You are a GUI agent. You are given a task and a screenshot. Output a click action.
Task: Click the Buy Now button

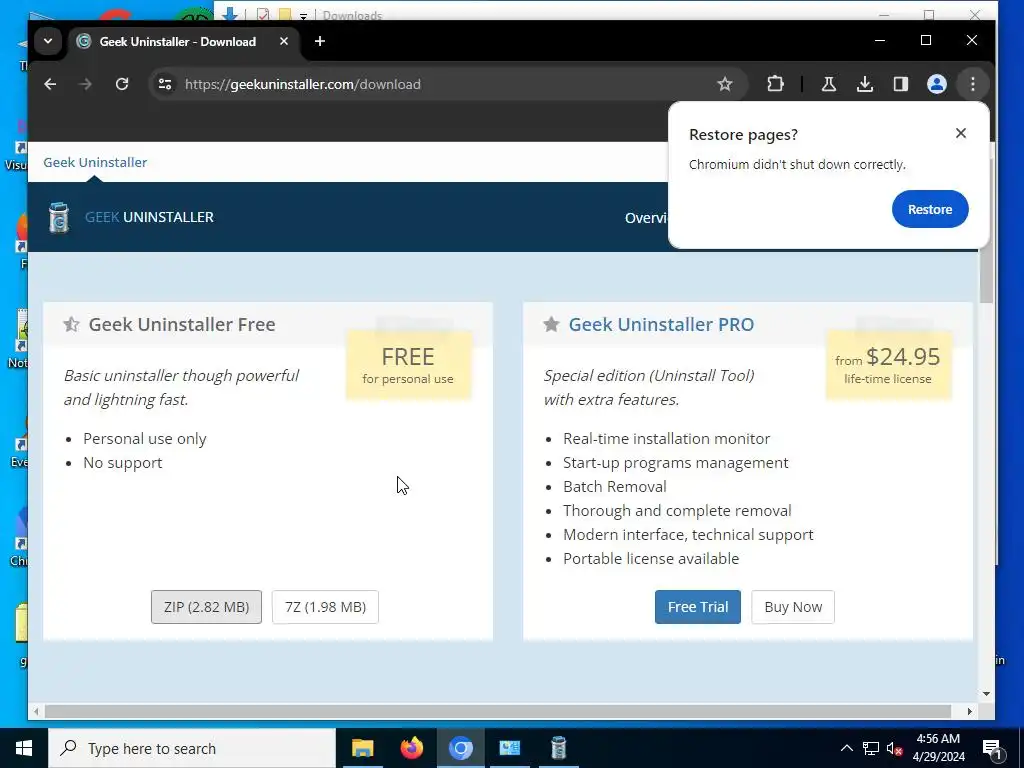click(x=793, y=607)
